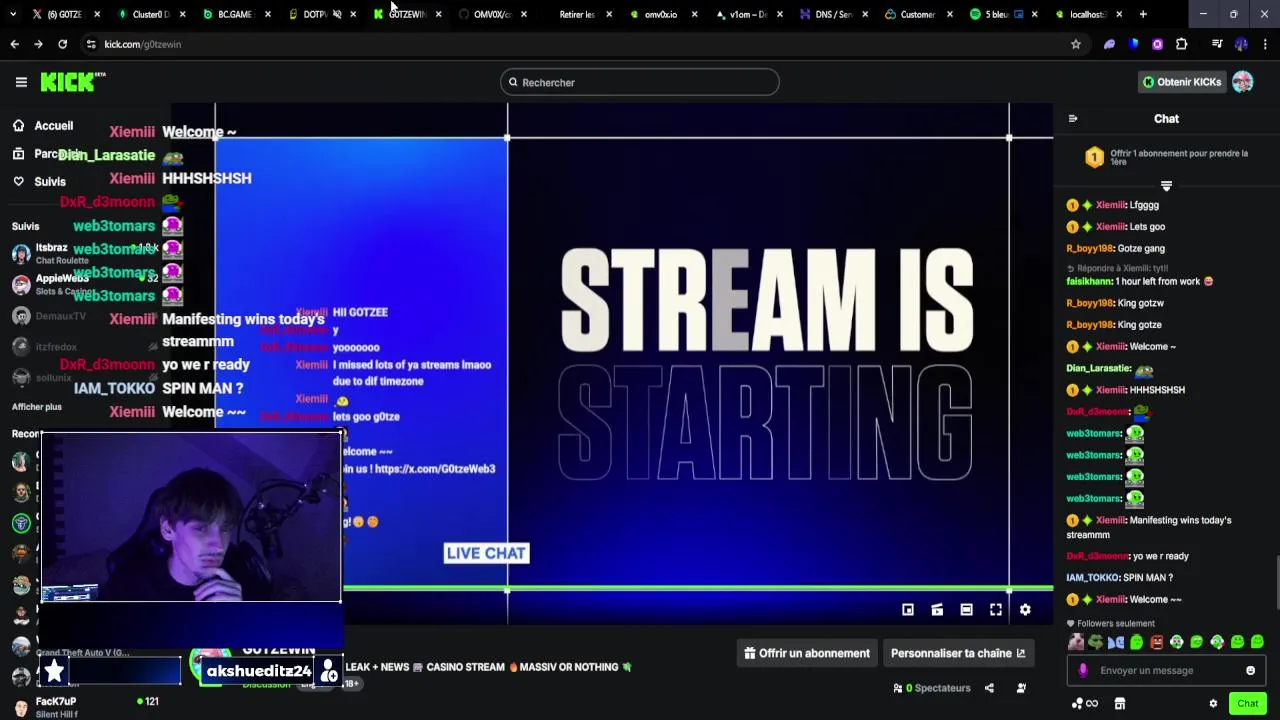
Task: Click the share icon below the video
Action: coord(989,688)
